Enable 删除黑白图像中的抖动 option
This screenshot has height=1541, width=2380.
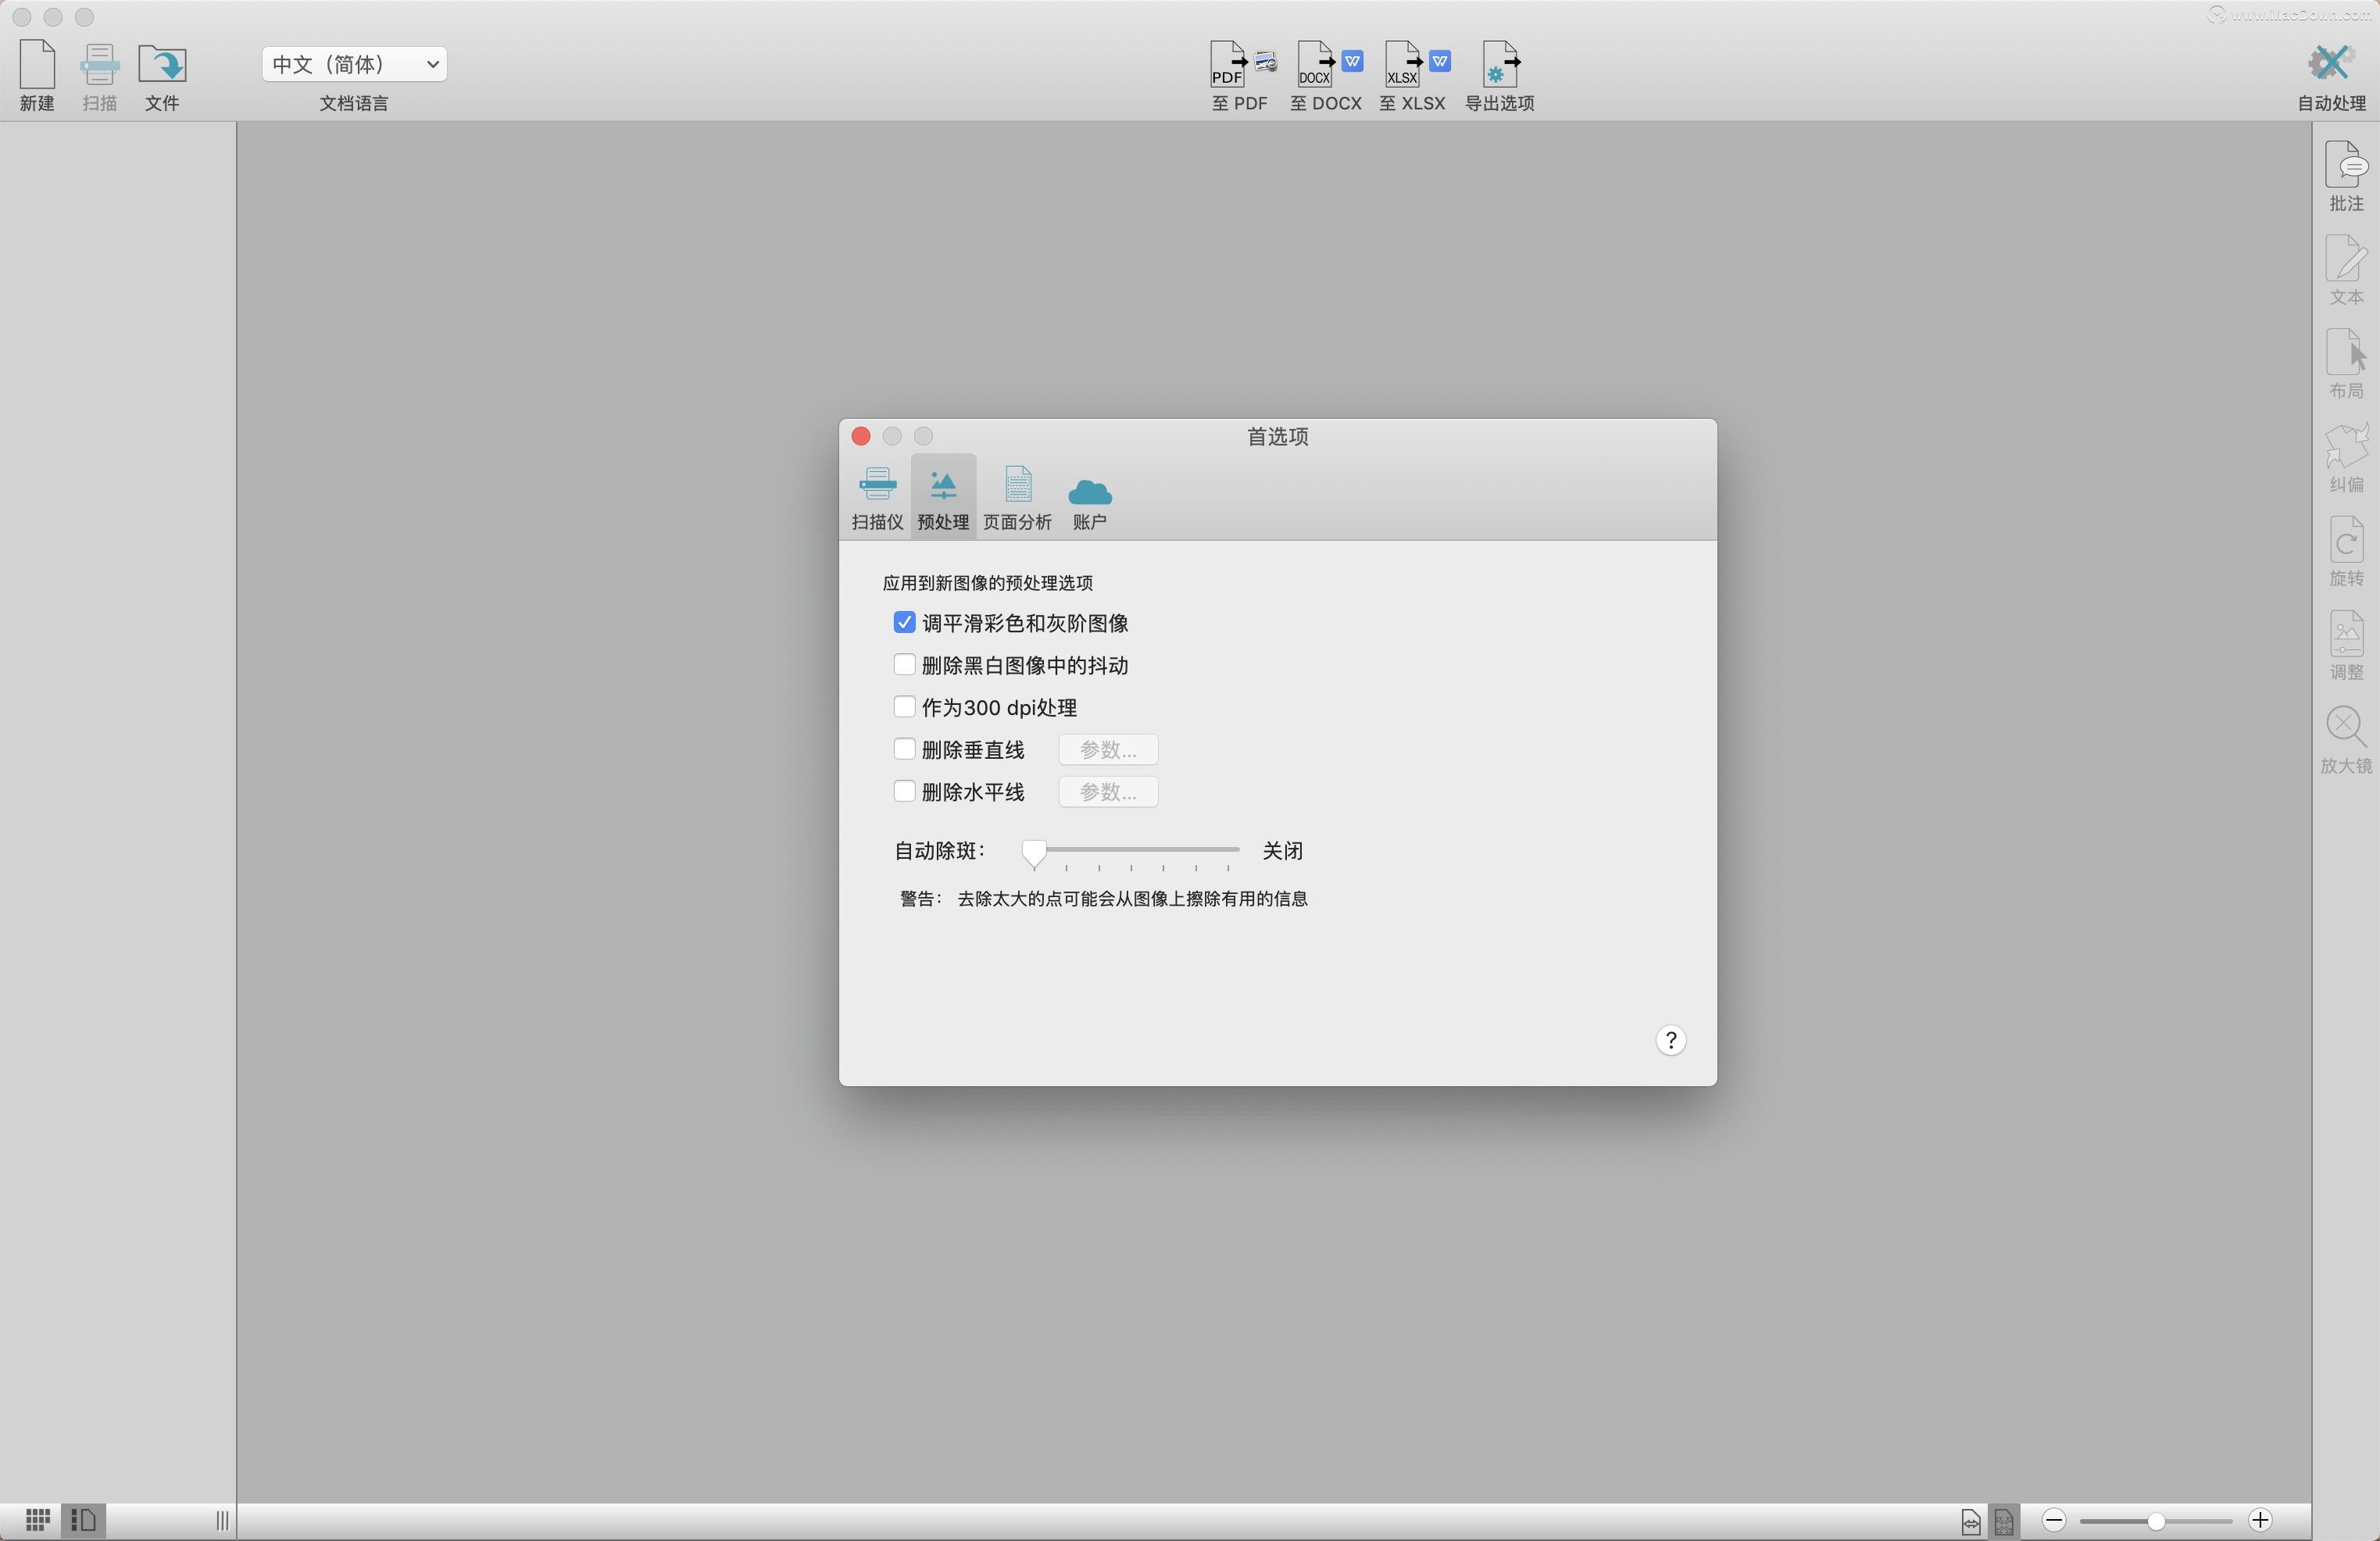(904, 664)
